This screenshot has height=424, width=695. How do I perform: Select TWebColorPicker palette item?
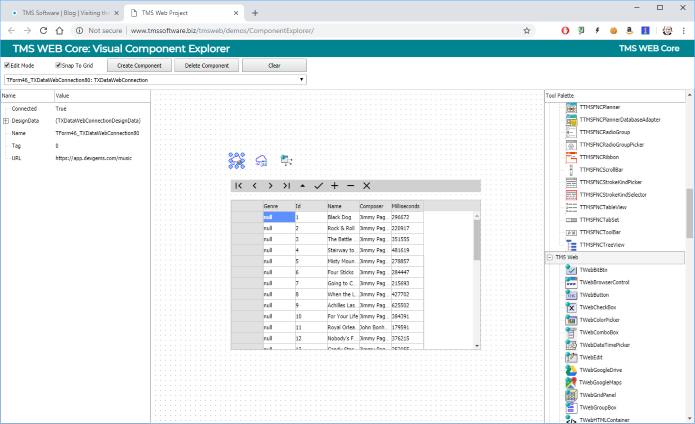click(599, 320)
